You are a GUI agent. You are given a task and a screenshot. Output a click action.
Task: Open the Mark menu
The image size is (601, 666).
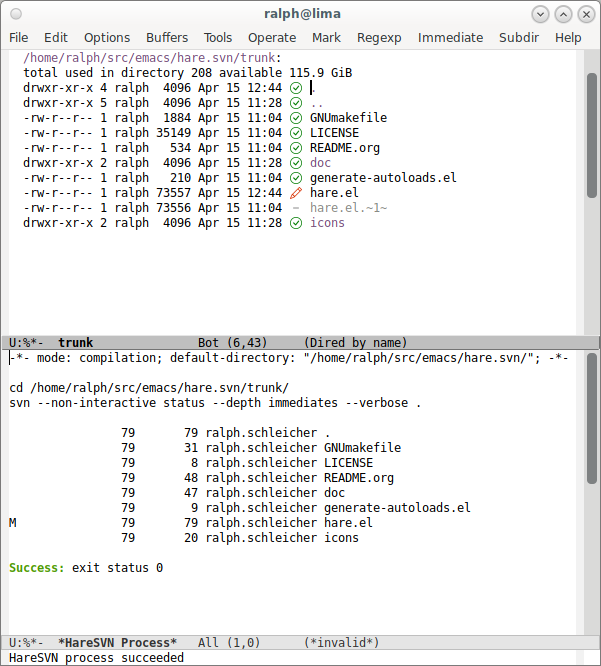click(326, 38)
